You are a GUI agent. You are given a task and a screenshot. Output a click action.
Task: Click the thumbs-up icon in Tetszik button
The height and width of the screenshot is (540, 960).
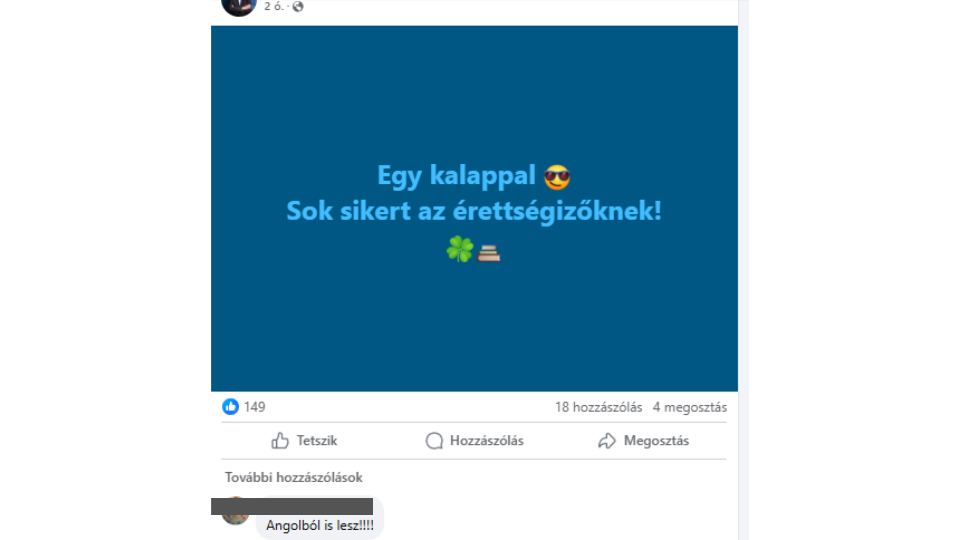tap(280, 441)
